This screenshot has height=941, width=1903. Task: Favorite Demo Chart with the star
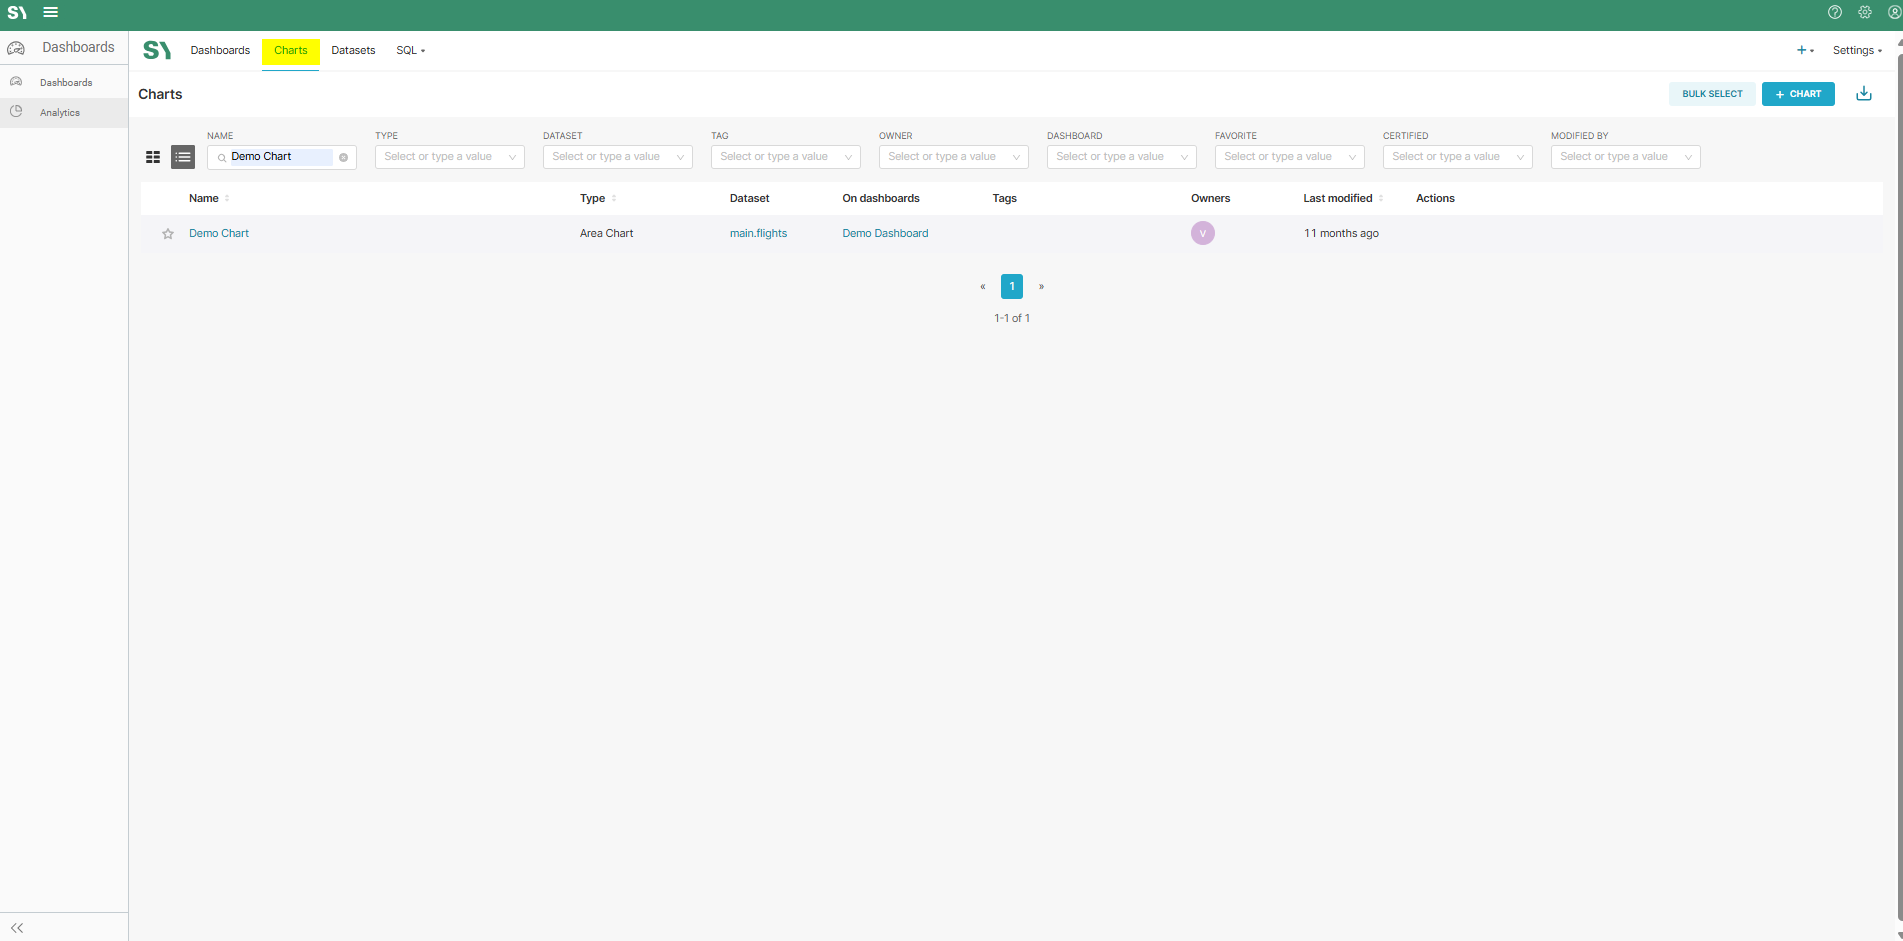(x=168, y=234)
